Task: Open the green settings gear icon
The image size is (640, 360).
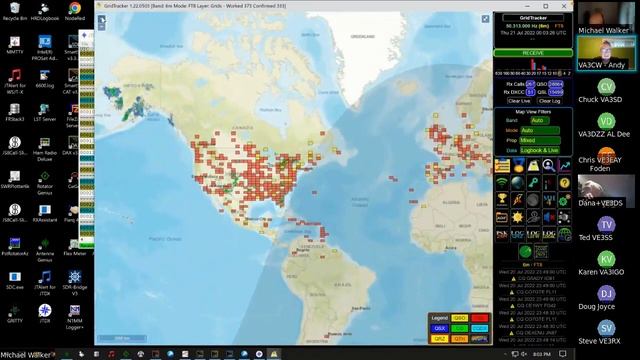Action: 564,200
